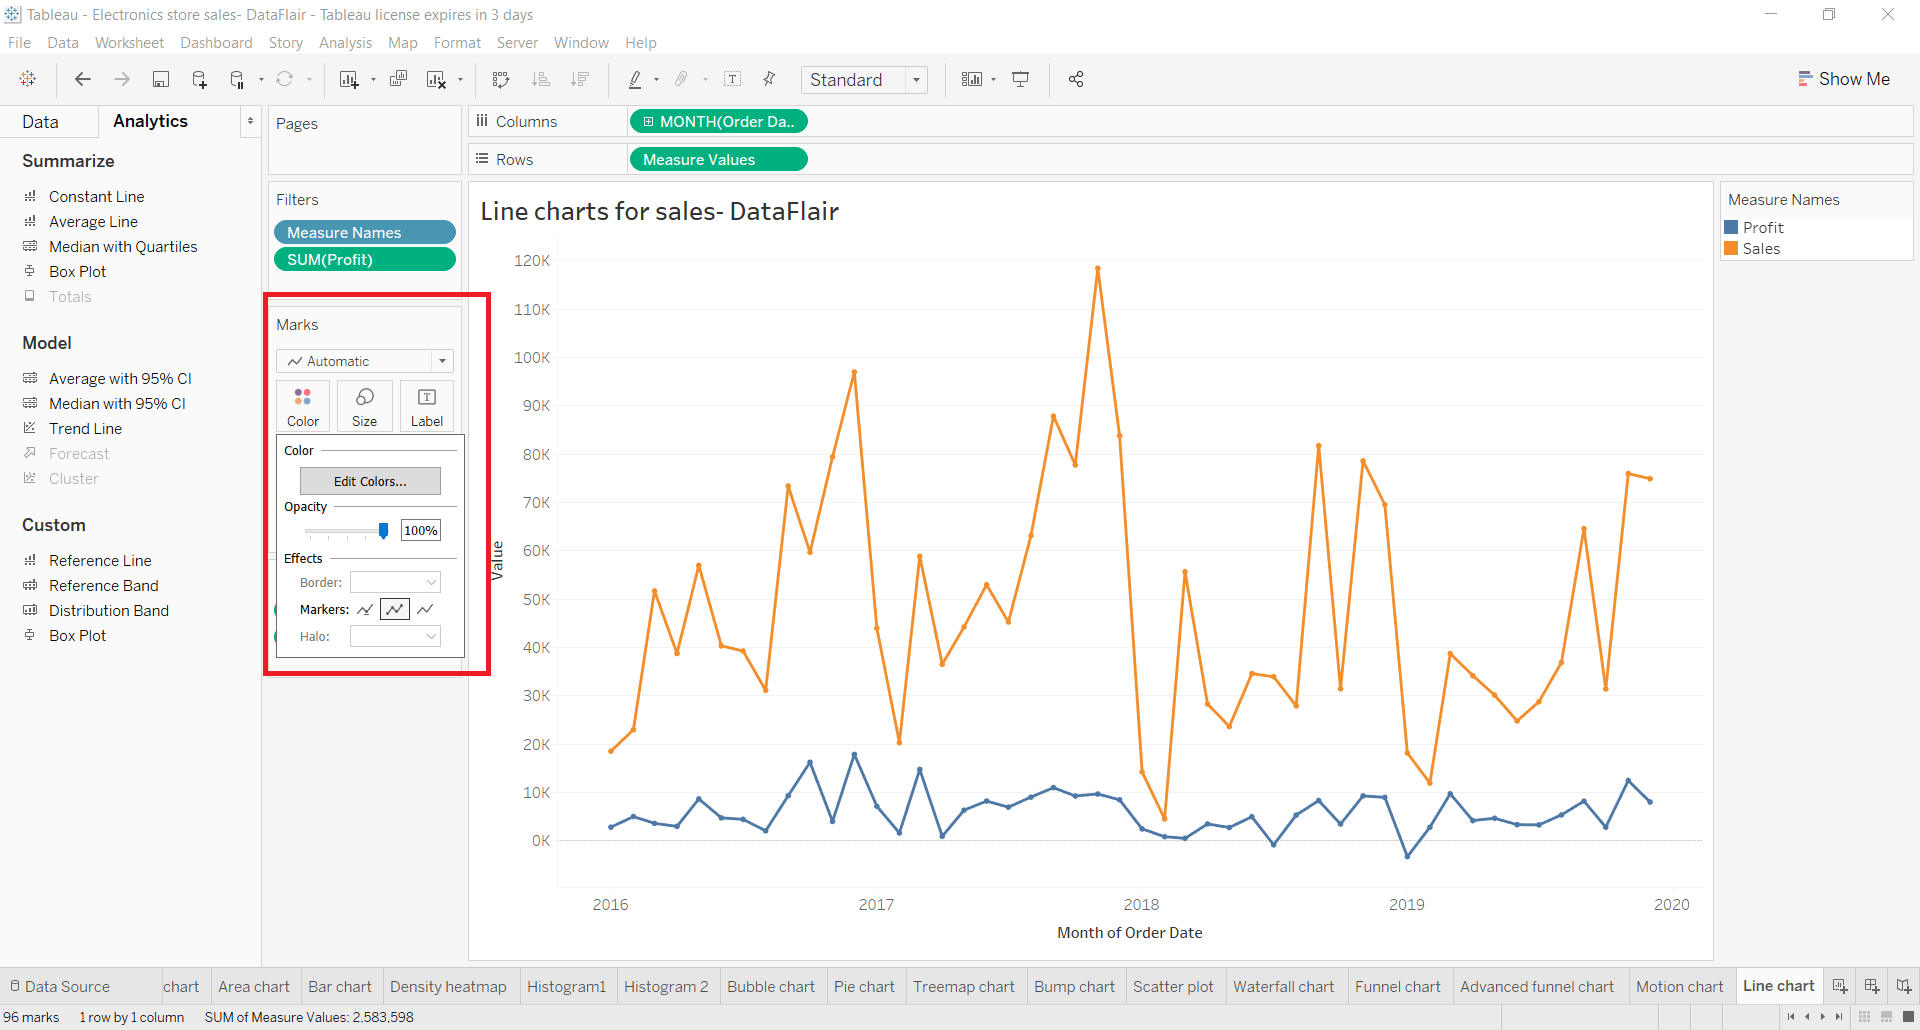Select markers all option
The width and height of the screenshot is (1920, 1030).
(x=395, y=609)
